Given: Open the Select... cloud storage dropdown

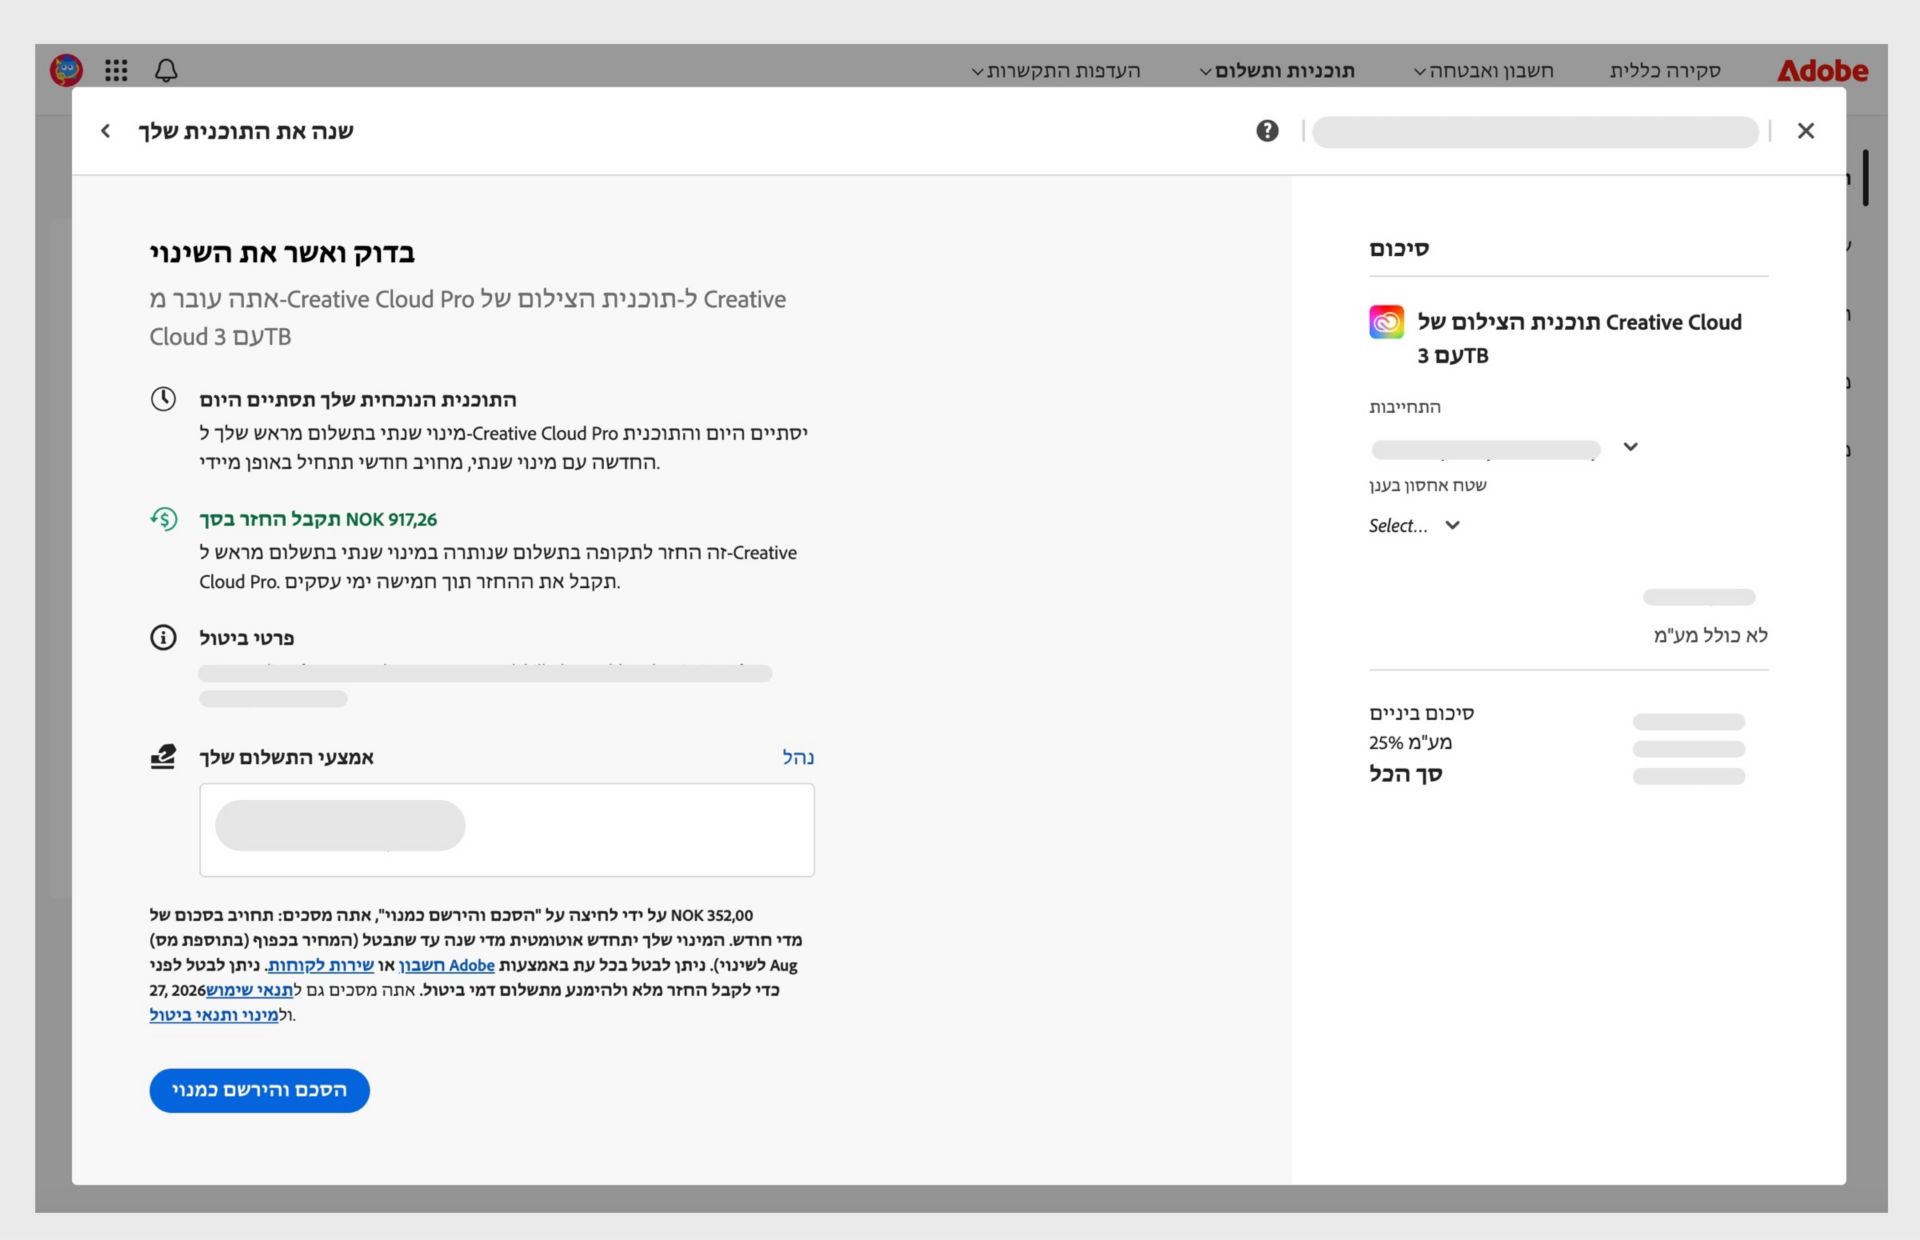Looking at the screenshot, I should [1415, 525].
